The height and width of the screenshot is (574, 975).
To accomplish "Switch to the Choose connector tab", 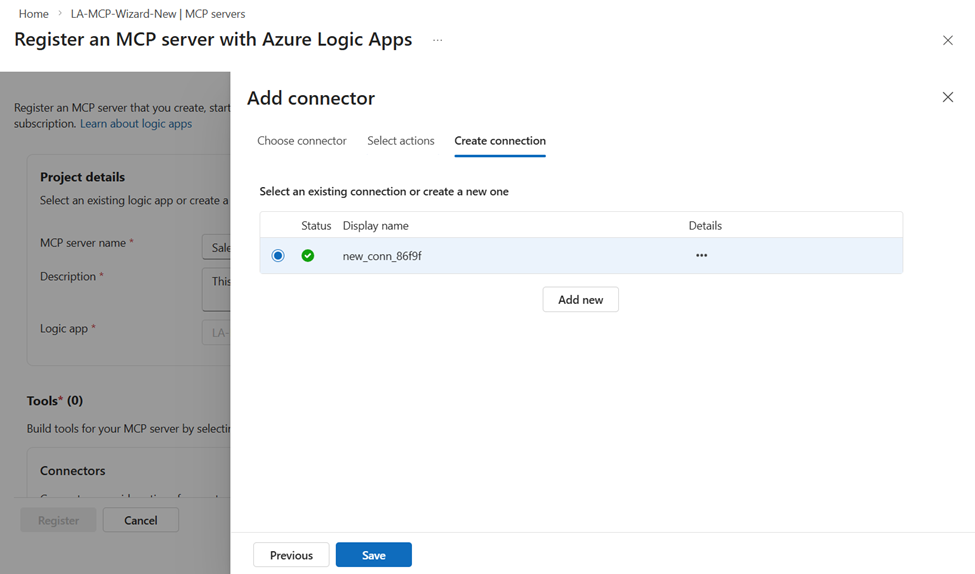I will 302,141.
